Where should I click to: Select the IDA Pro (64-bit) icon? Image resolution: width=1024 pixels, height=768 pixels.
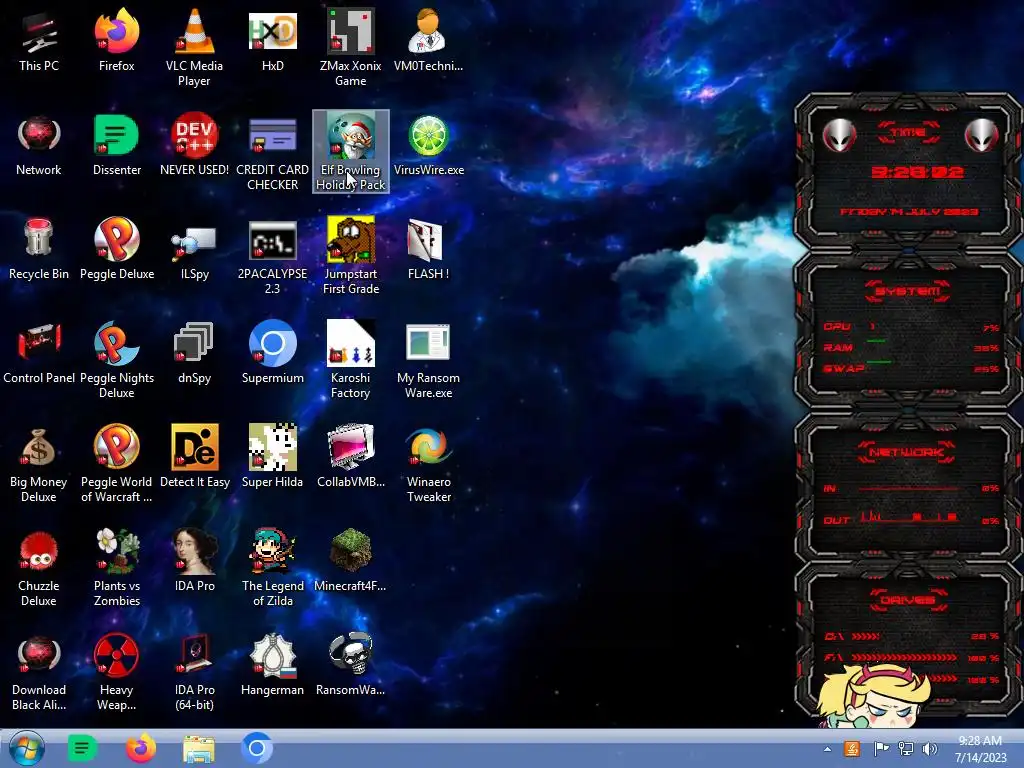click(x=194, y=671)
